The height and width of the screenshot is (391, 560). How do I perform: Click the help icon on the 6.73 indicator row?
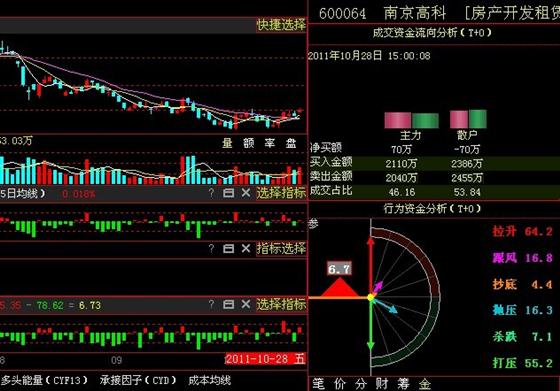coord(211,305)
